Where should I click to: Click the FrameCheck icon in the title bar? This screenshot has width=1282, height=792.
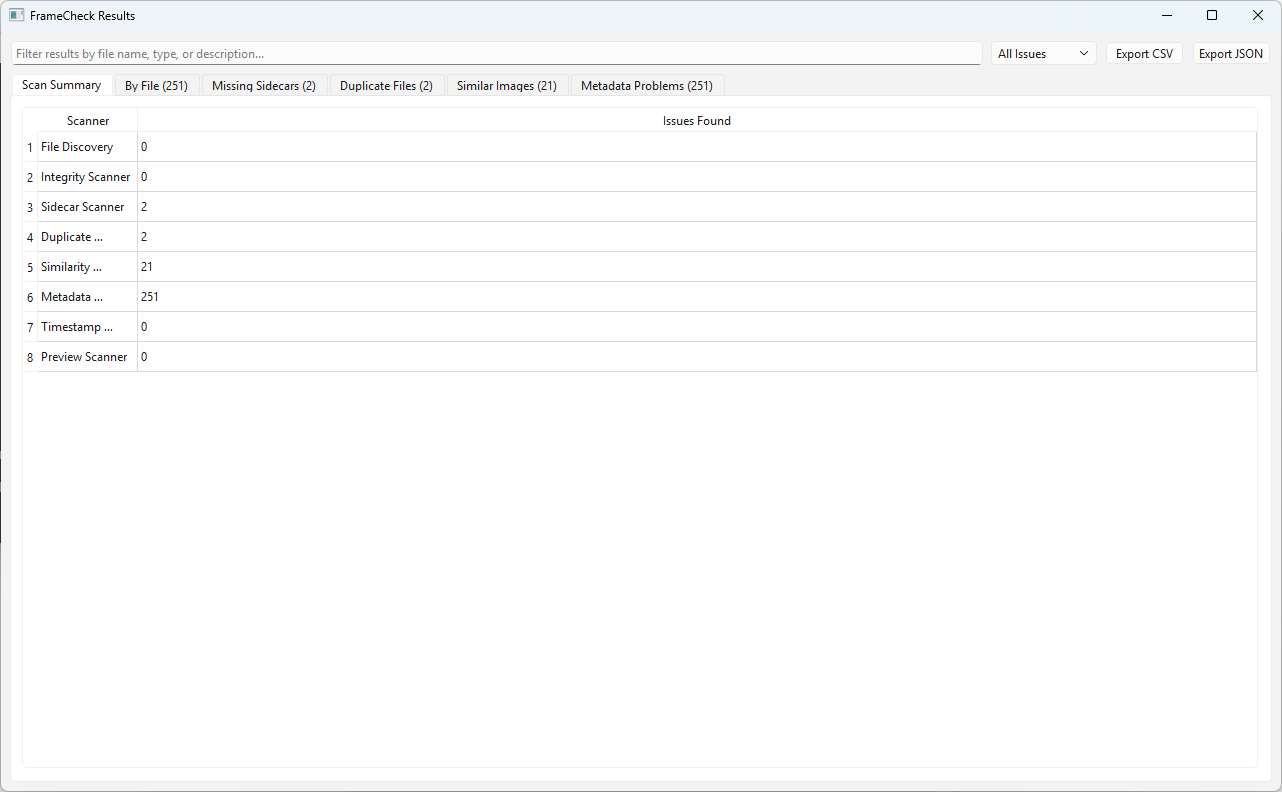point(16,15)
